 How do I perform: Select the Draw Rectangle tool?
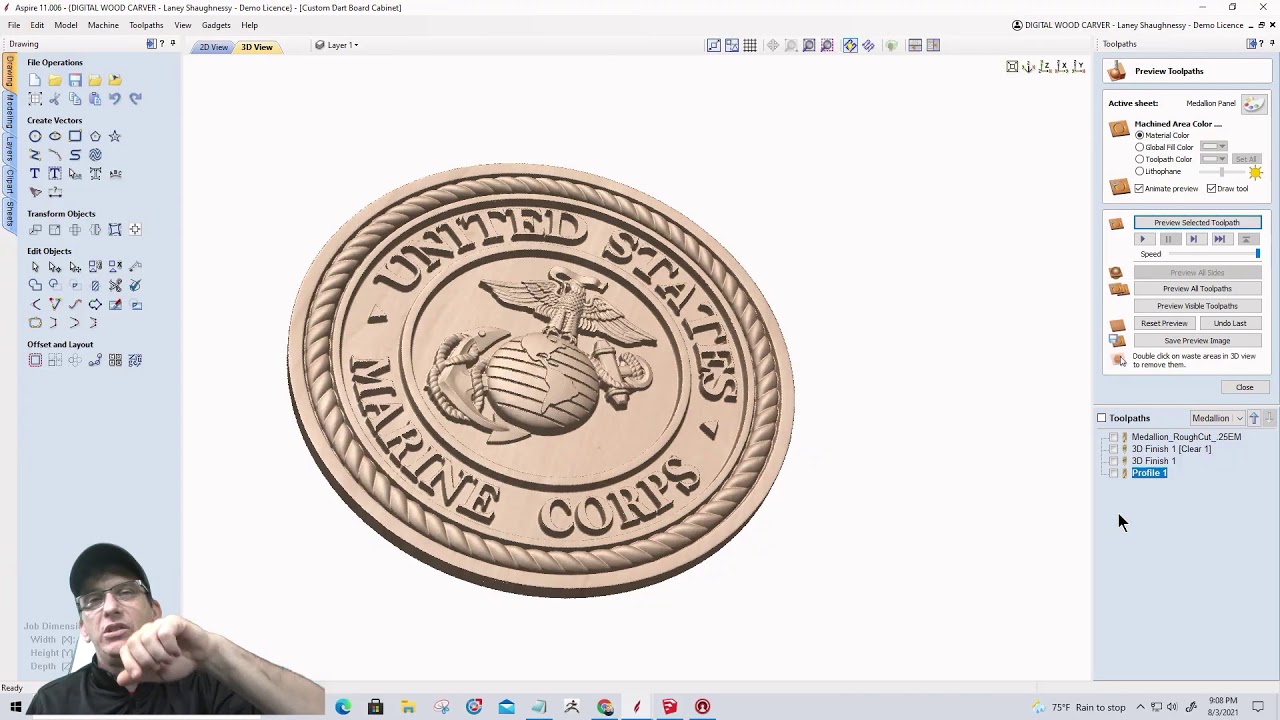(x=75, y=137)
